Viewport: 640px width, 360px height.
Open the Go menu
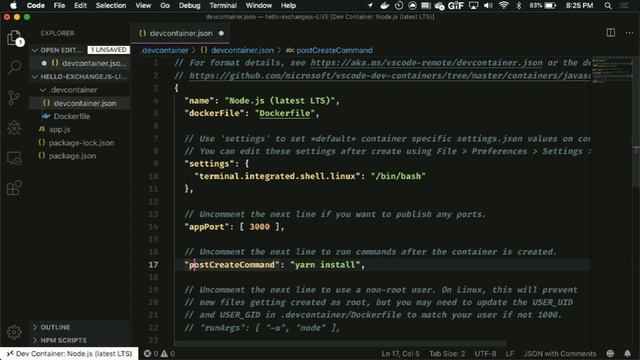click(165, 5)
